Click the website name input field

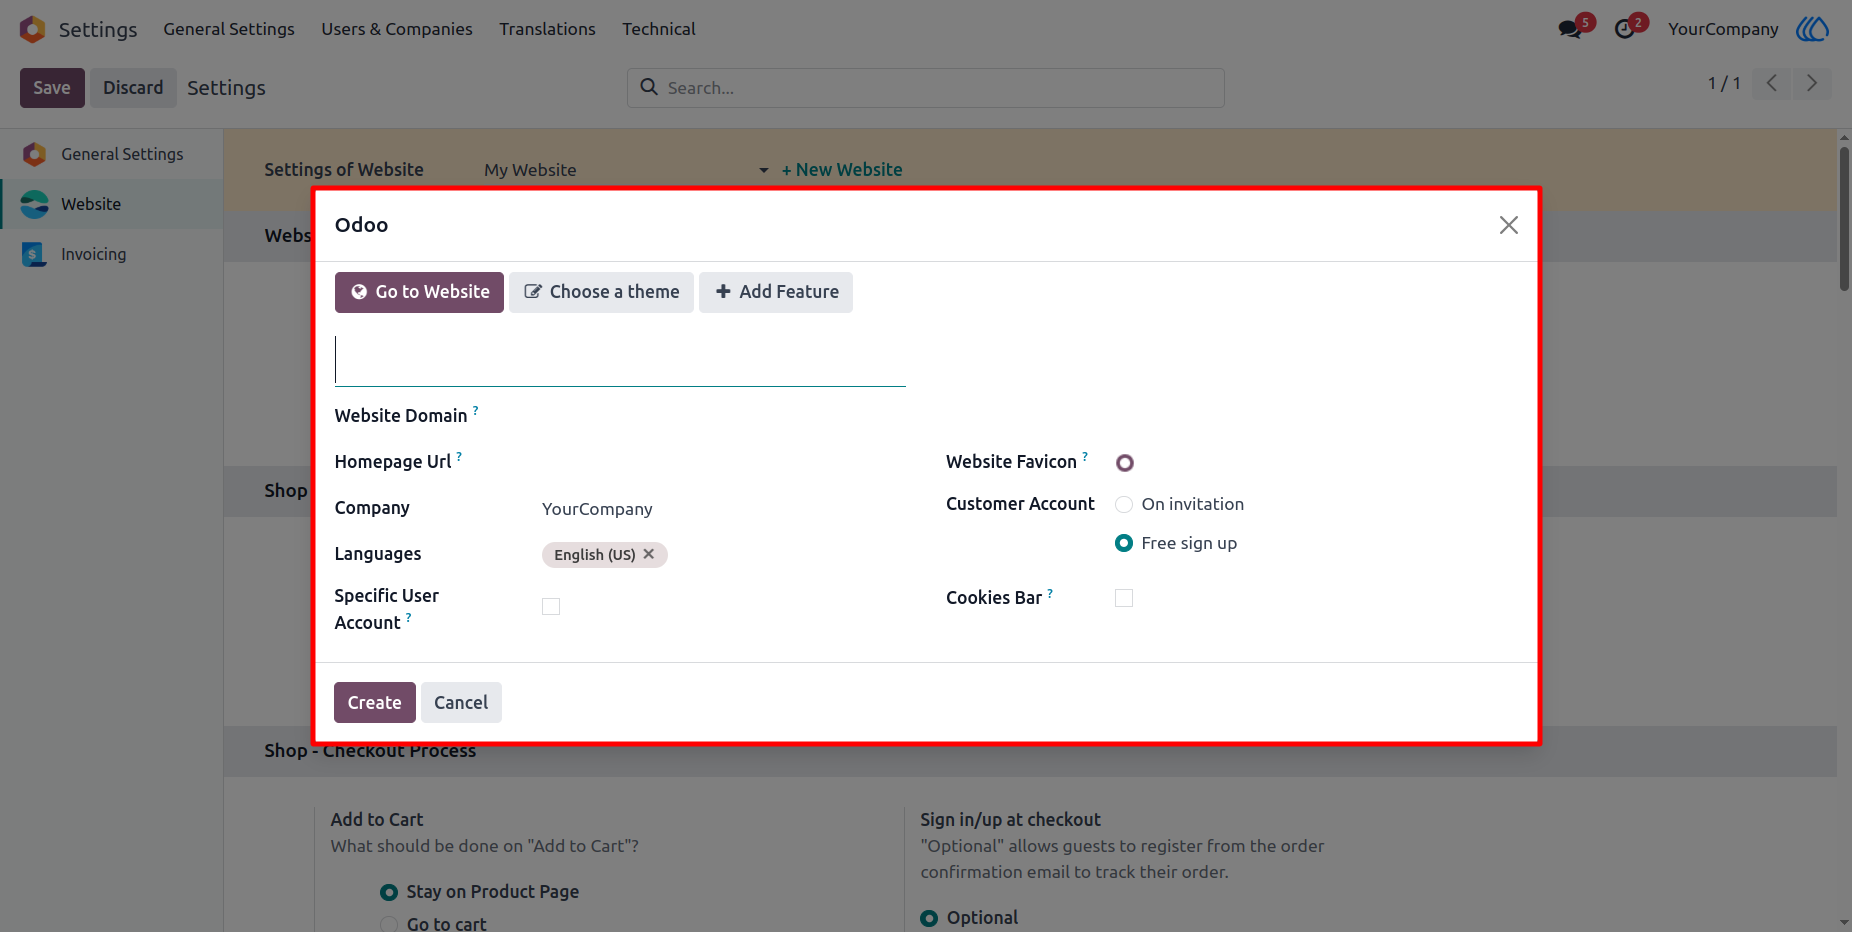pyautogui.click(x=620, y=360)
